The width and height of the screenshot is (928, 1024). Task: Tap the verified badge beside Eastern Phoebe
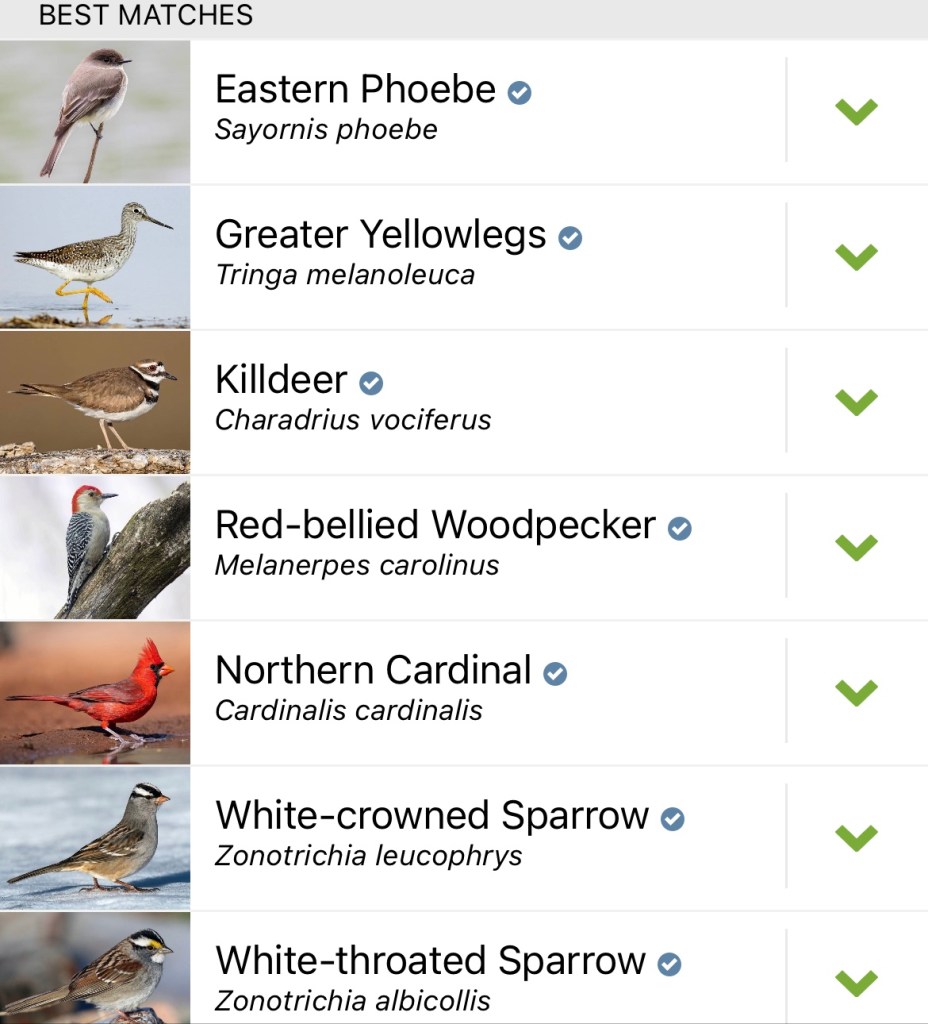519,93
